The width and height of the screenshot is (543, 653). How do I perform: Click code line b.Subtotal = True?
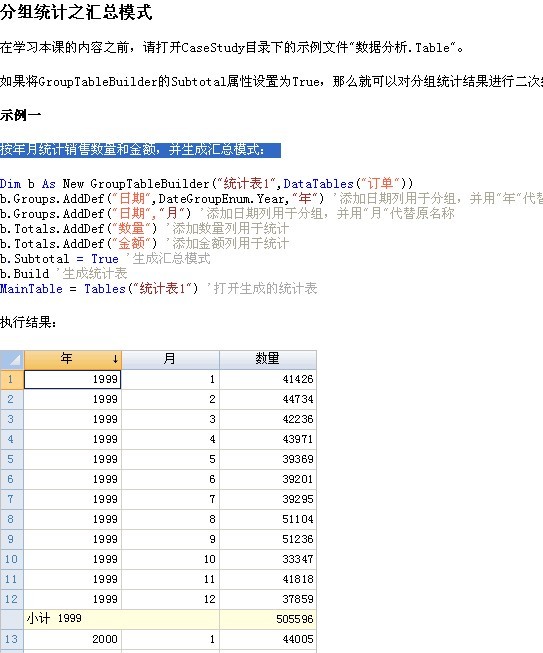point(60,259)
